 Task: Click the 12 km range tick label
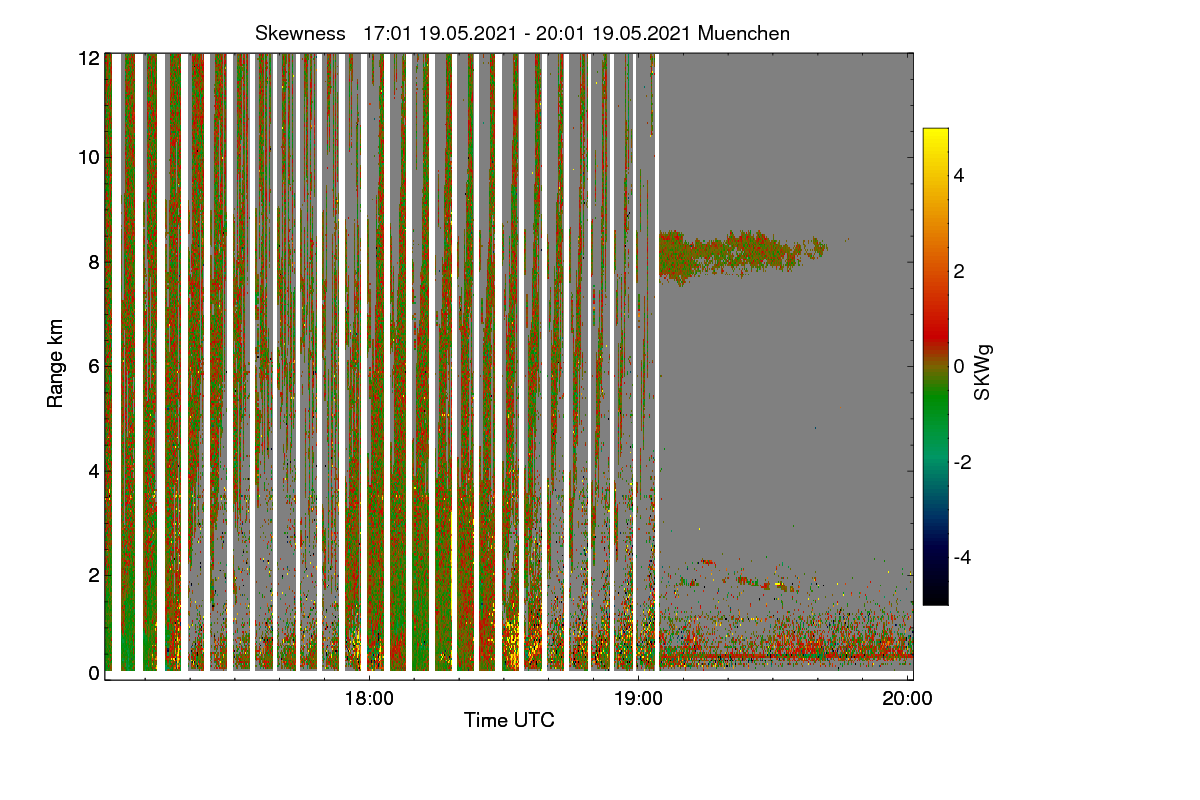tap(90, 58)
